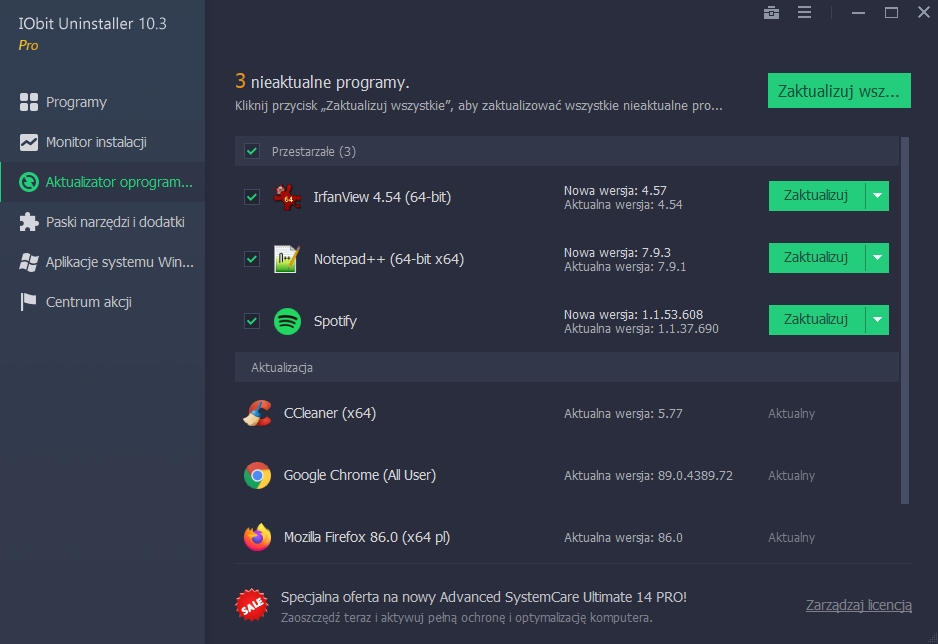Click the vertical scrollbar of program list
Image resolution: width=938 pixels, height=644 pixels.
coord(905,320)
